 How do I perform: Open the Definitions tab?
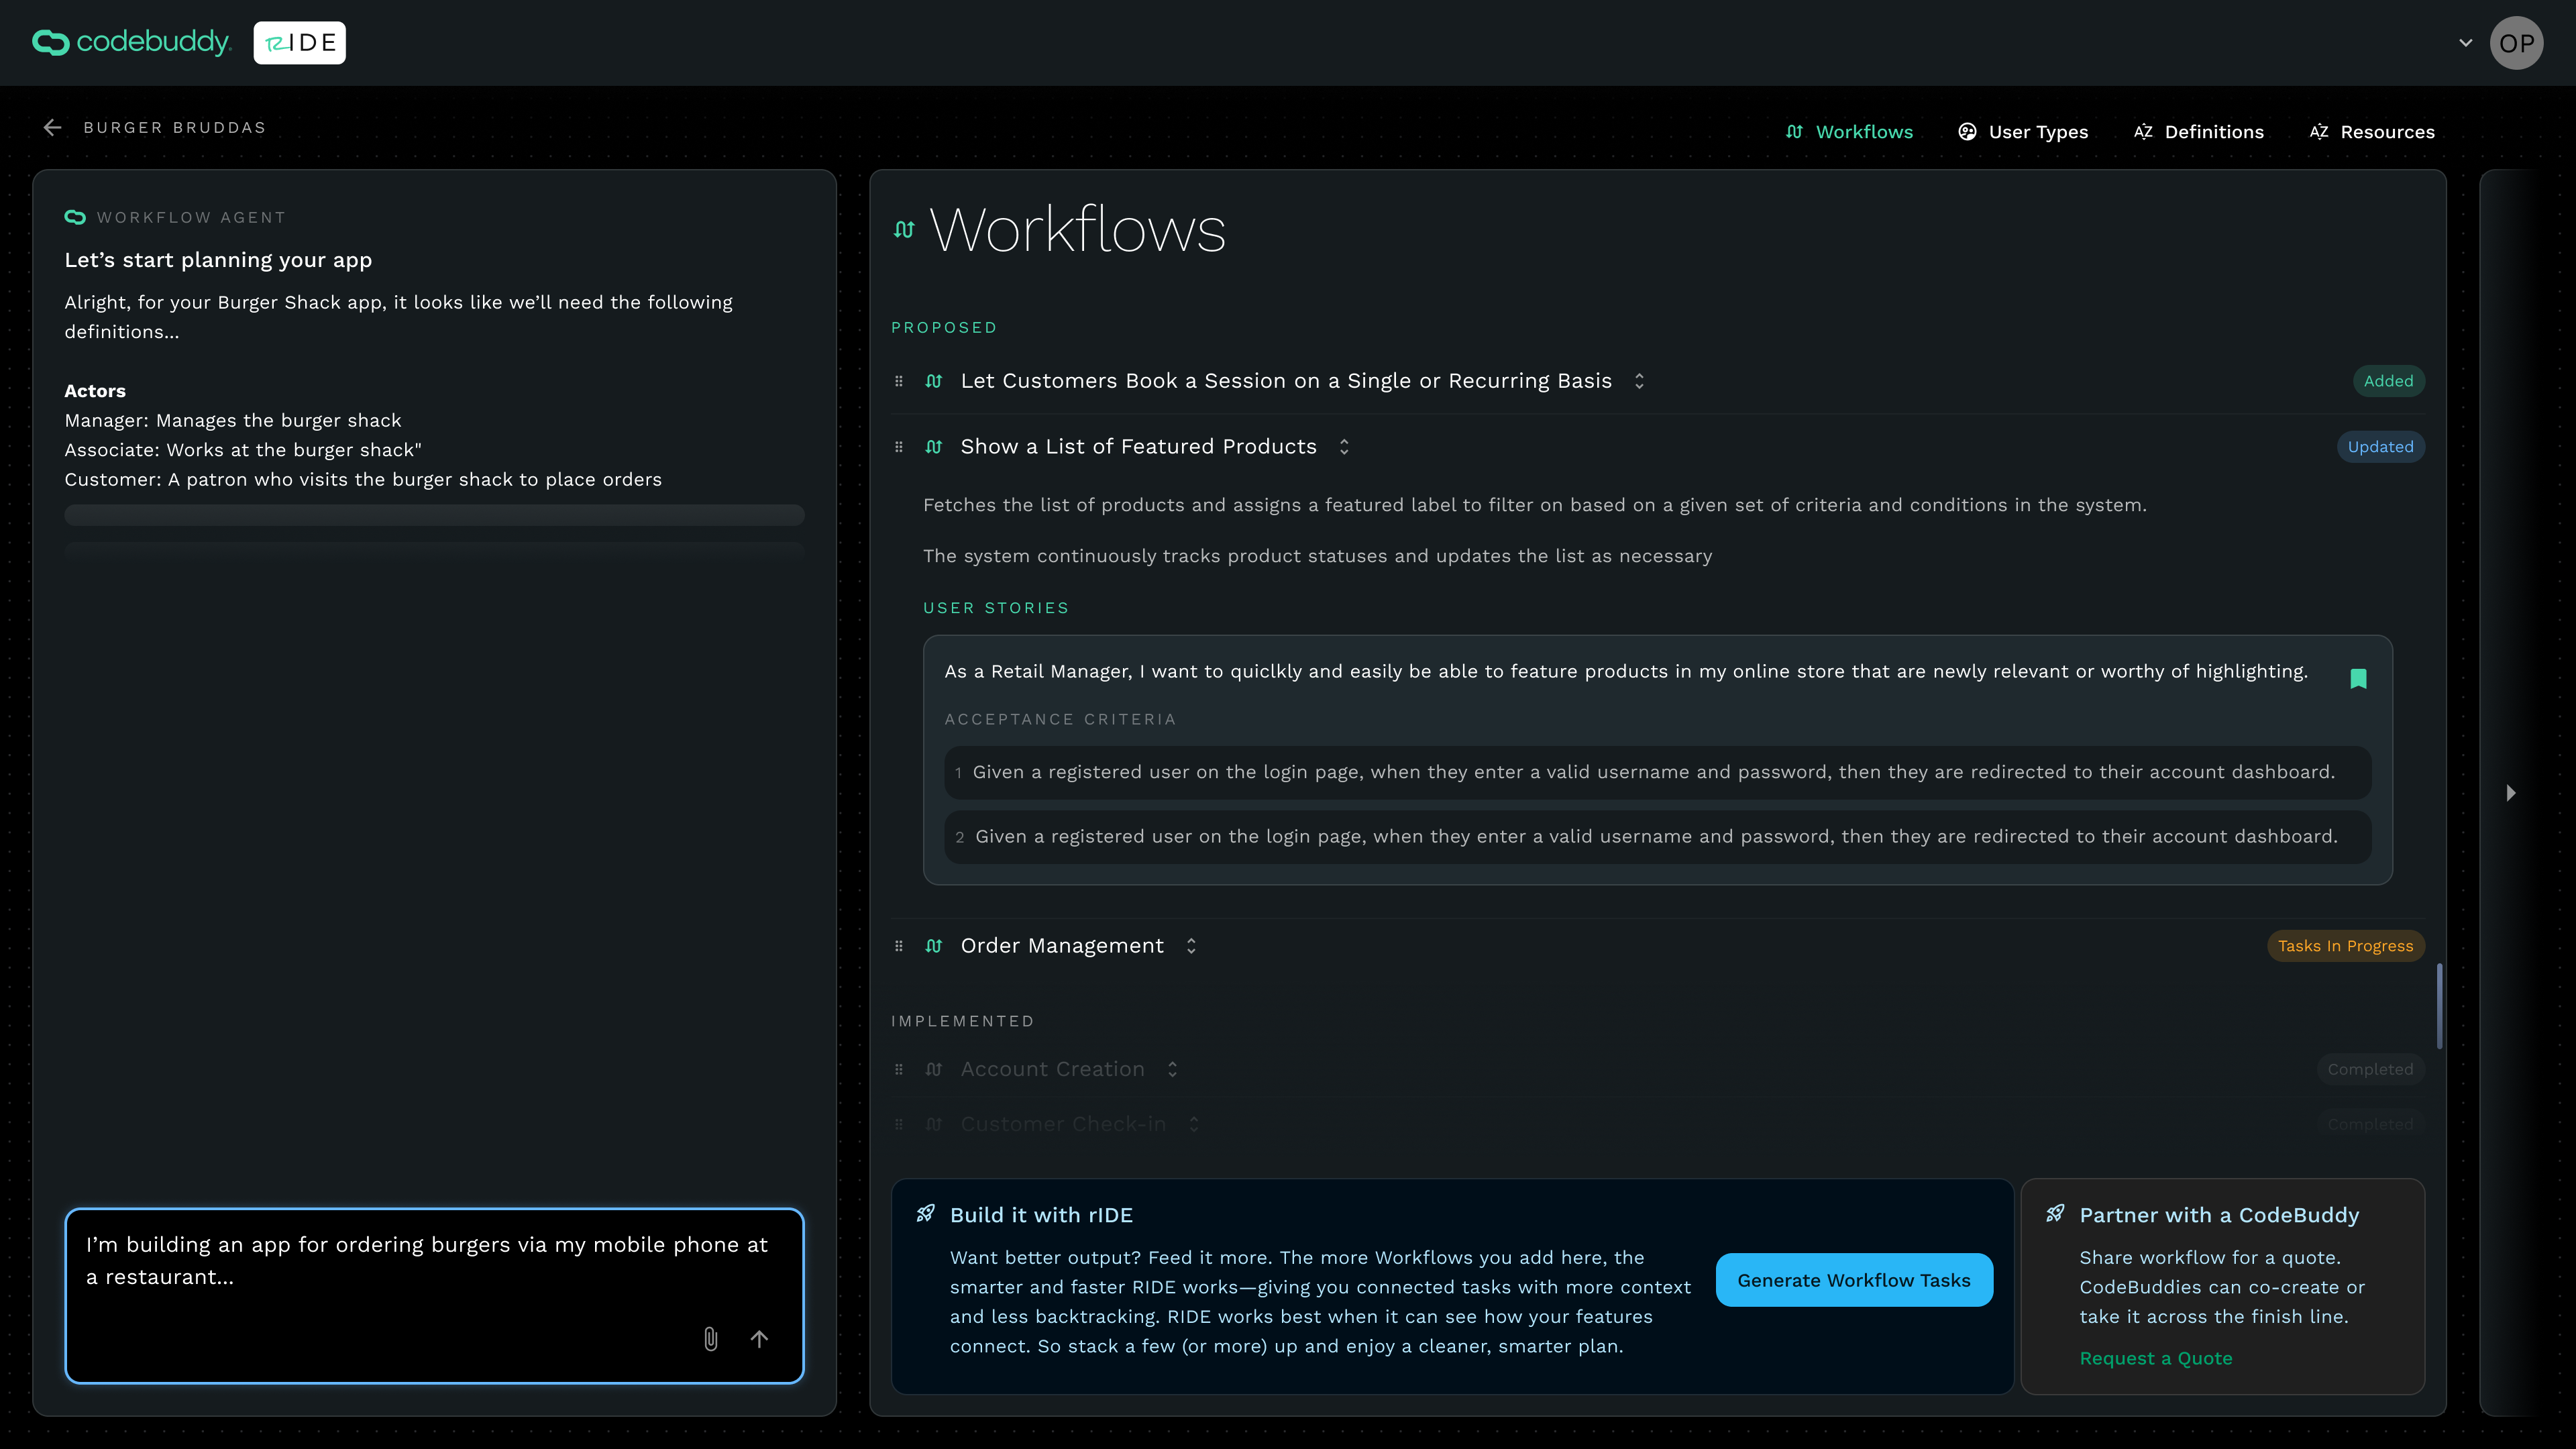[x=2199, y=132]
